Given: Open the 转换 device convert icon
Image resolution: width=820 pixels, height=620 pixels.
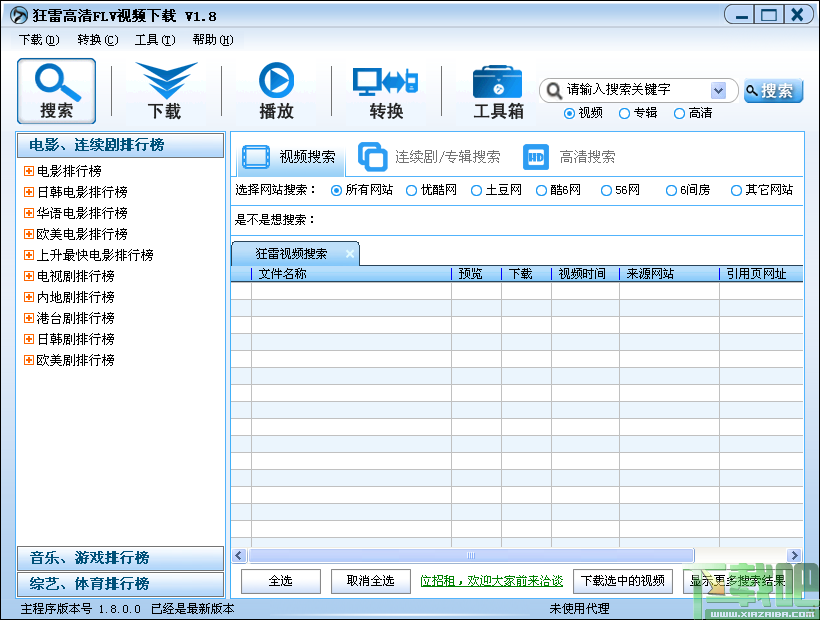Looking at the screenshot, I should (386, 90).
